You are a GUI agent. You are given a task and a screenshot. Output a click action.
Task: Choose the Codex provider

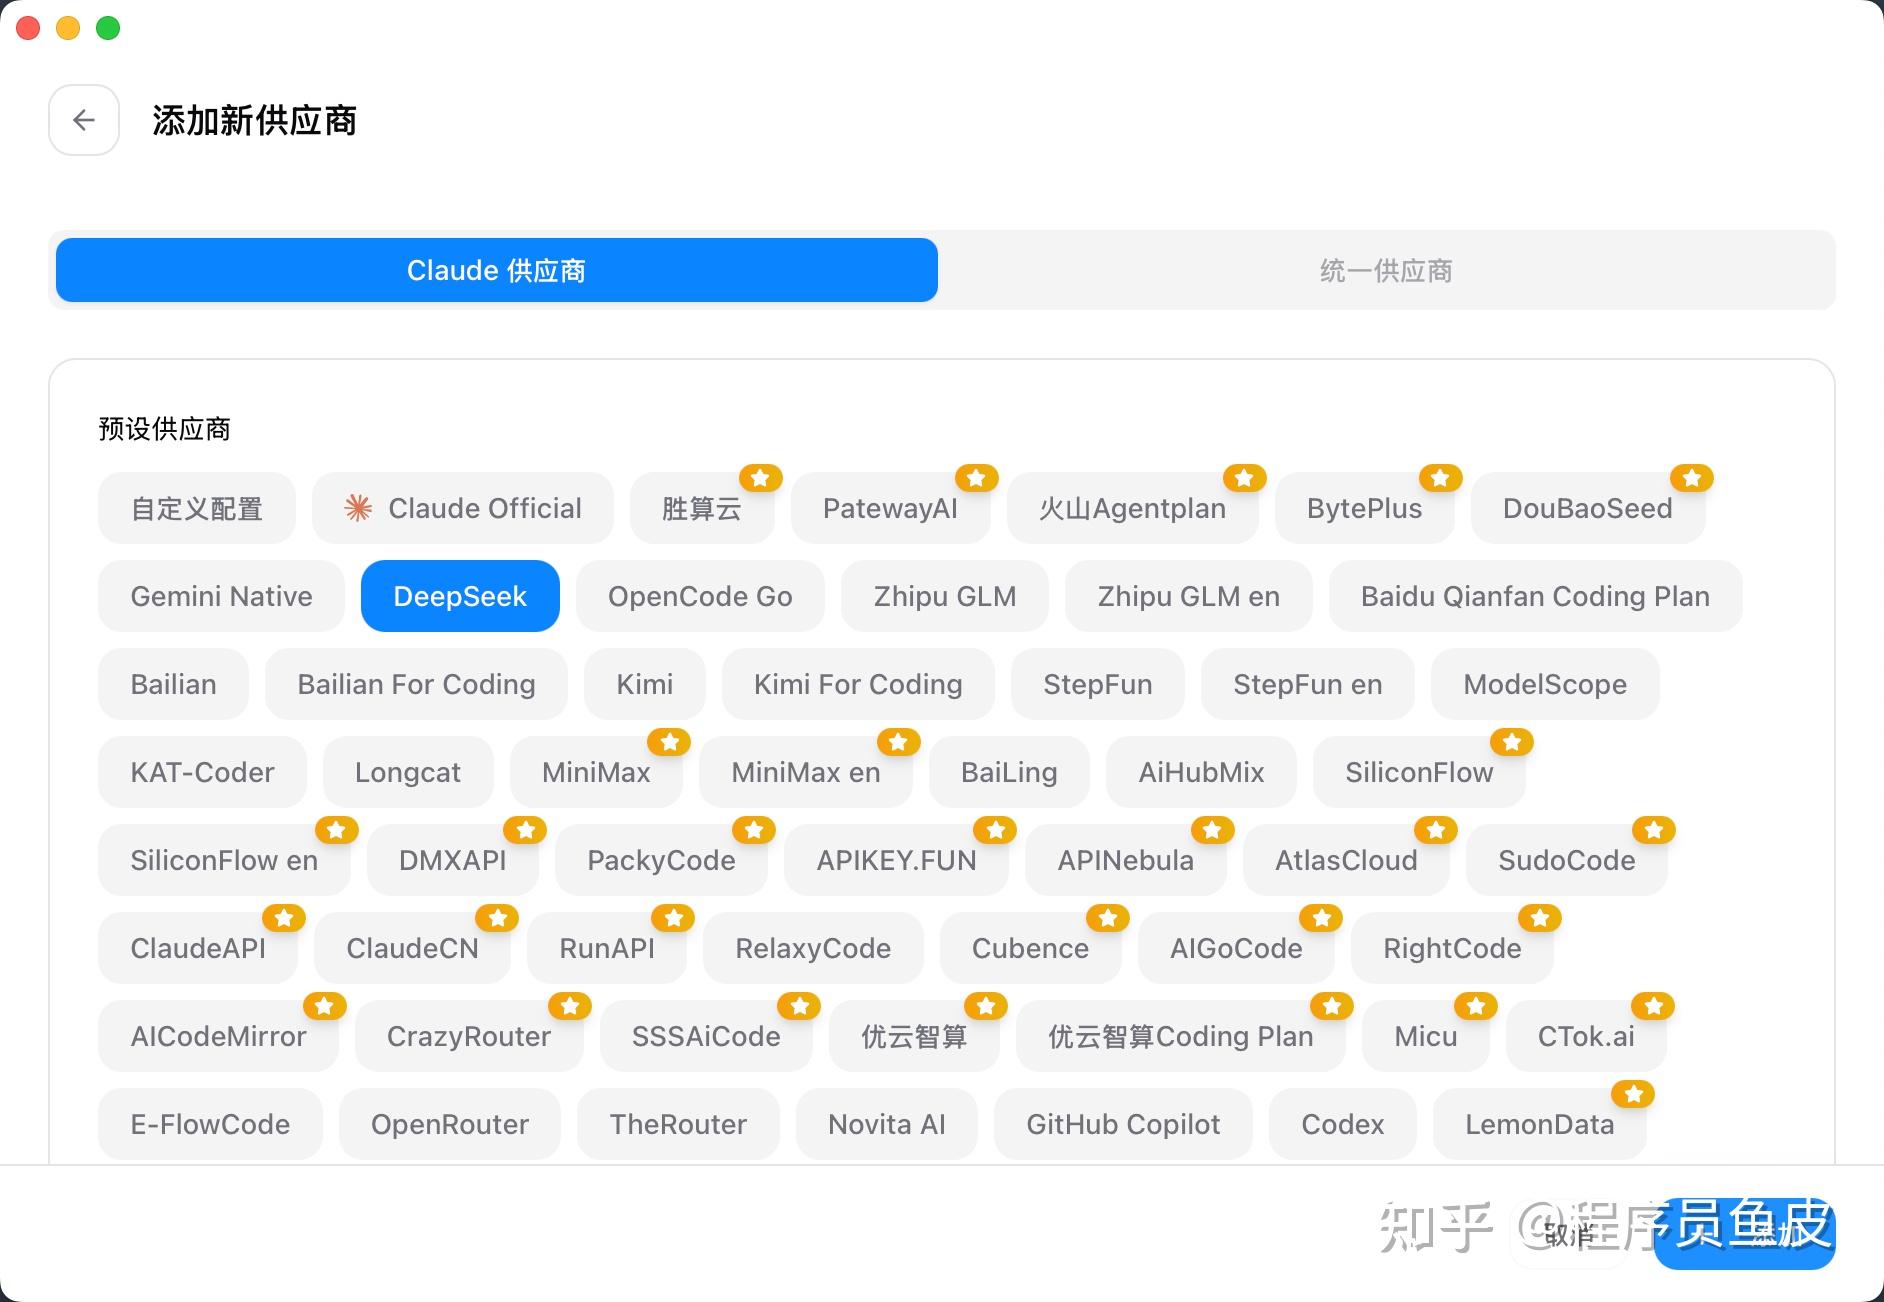pyautogui.click(x=1342, y=1124)
